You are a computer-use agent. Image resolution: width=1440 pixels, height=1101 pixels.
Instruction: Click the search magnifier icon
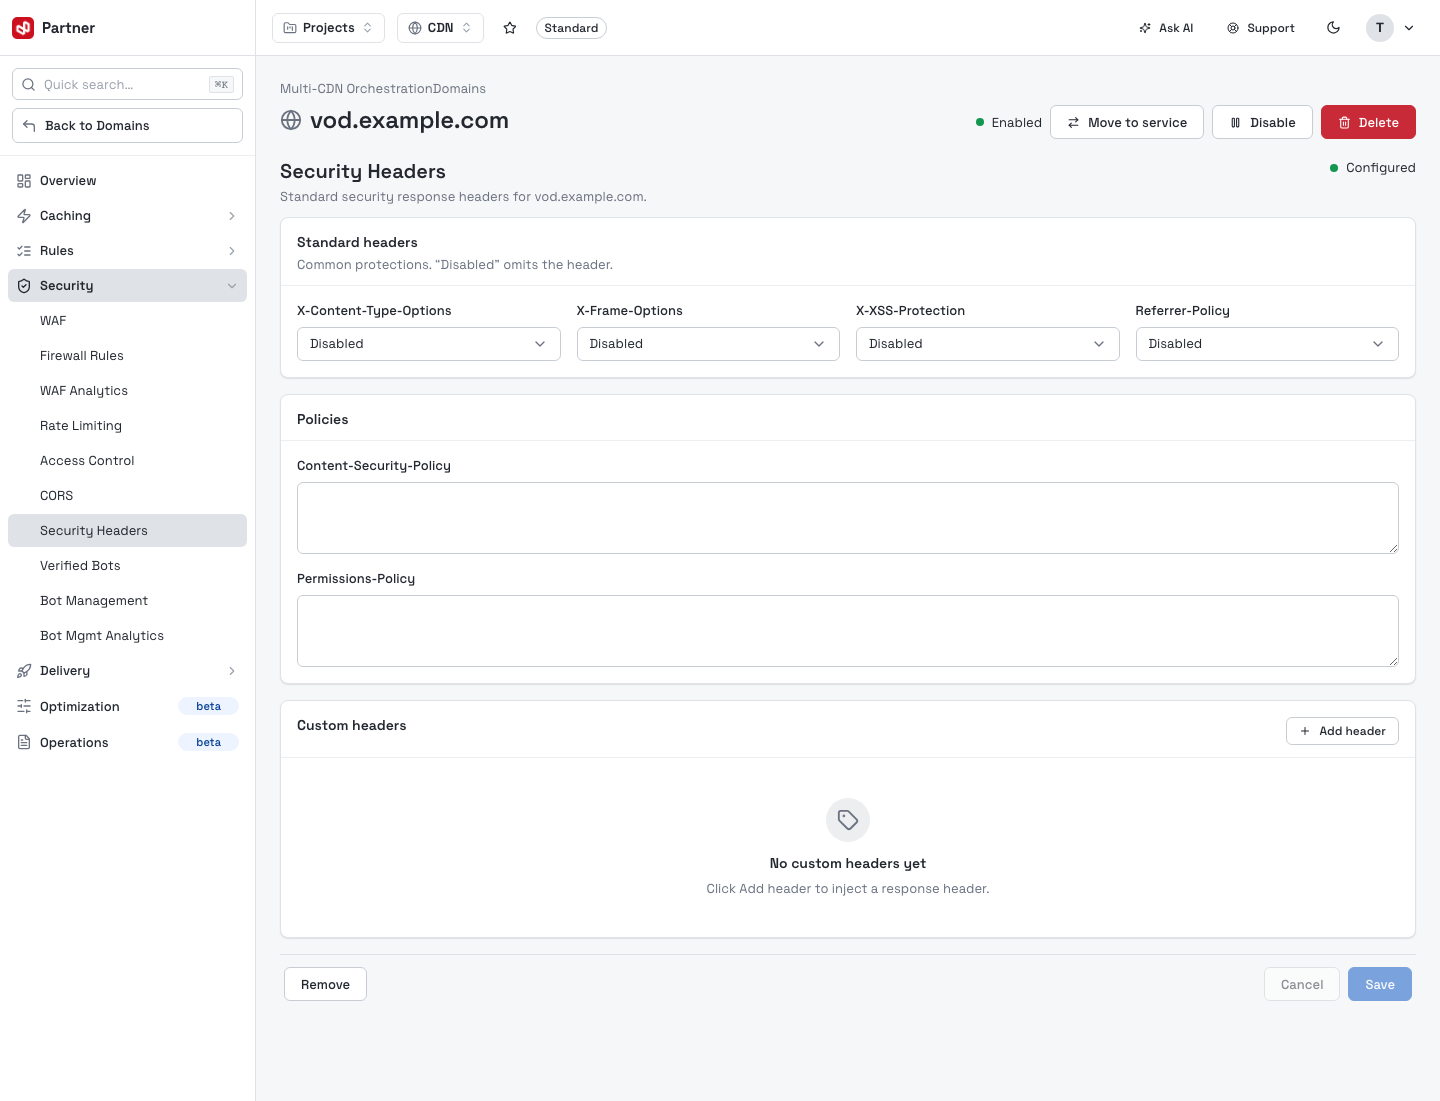(29, 85)
